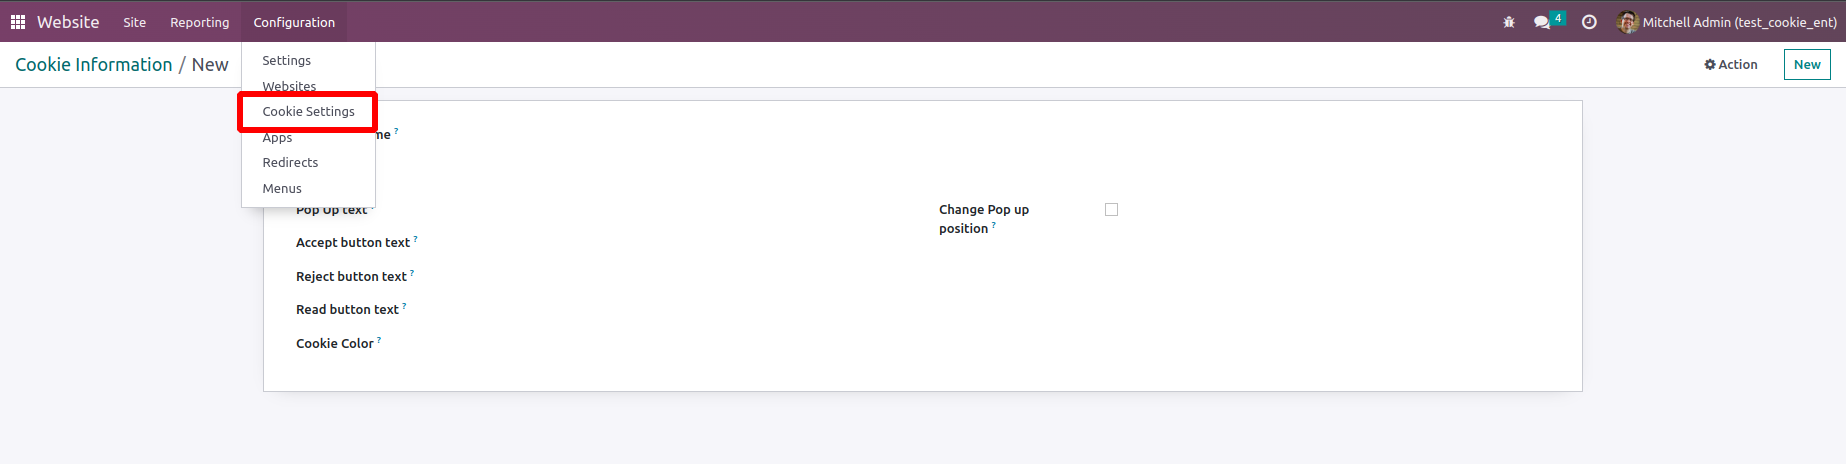1846x464 pixels.
Task: Select Cookie Settings menu entry
Action: pyautogui.click(x=308, y=111)
